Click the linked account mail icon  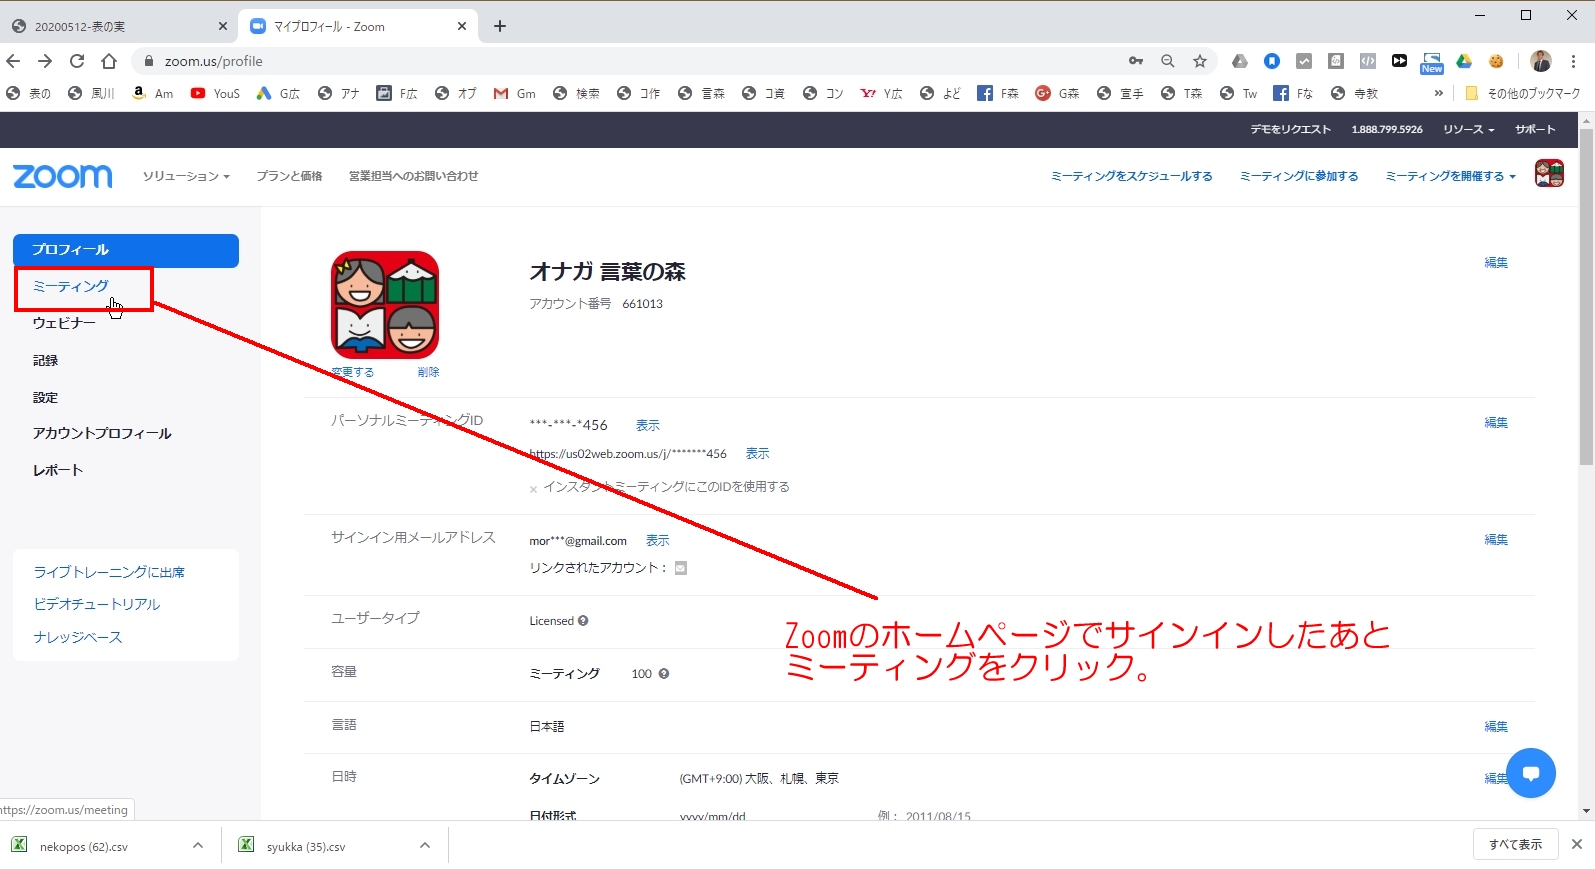681,568
